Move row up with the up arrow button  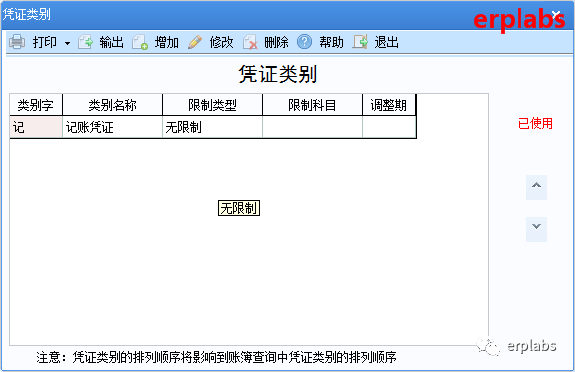pos(536,187)
